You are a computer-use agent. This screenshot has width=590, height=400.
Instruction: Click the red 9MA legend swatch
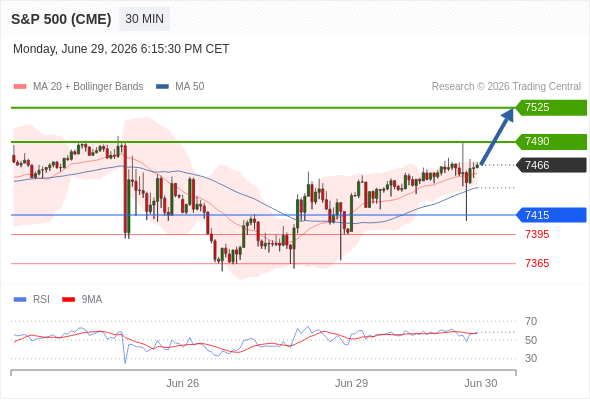[x=68, y=300]
